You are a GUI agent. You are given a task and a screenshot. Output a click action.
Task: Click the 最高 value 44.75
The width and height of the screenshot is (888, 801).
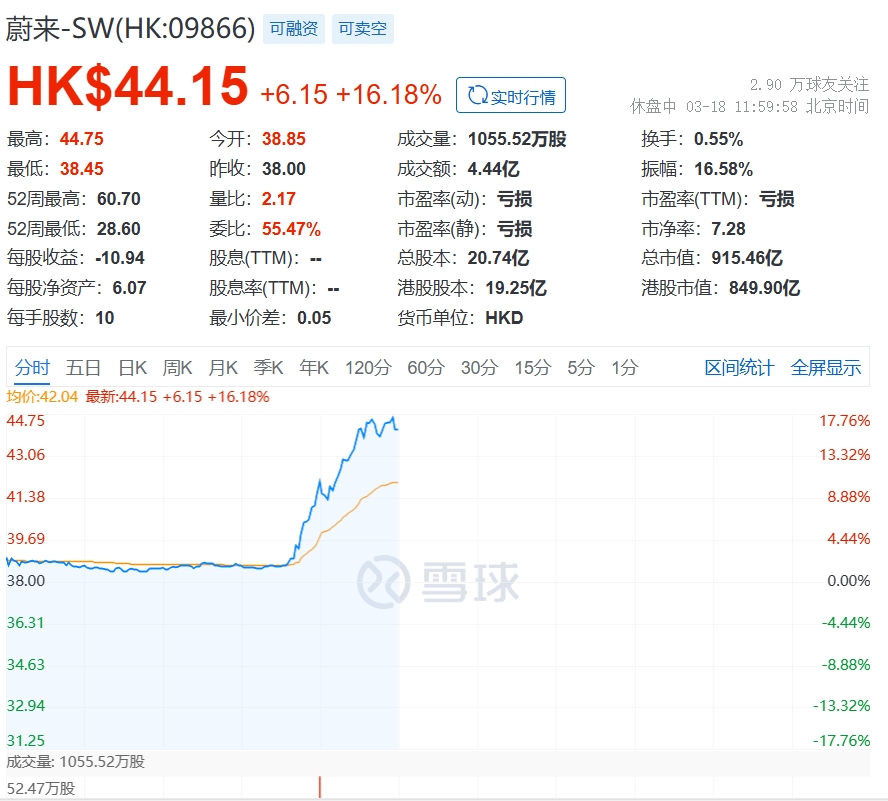(82, 139)
